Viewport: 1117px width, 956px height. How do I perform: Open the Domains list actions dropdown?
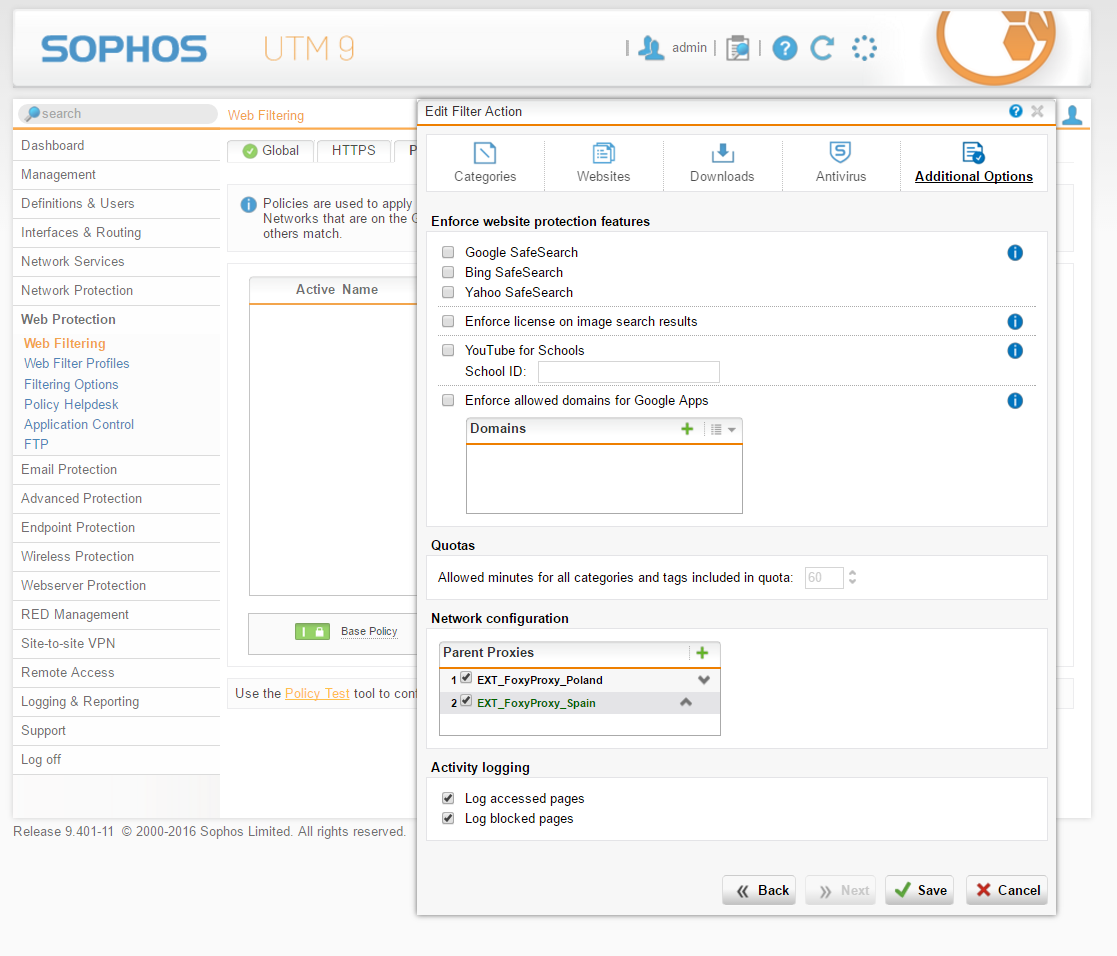pyautogui.click(x=723, y=429)
